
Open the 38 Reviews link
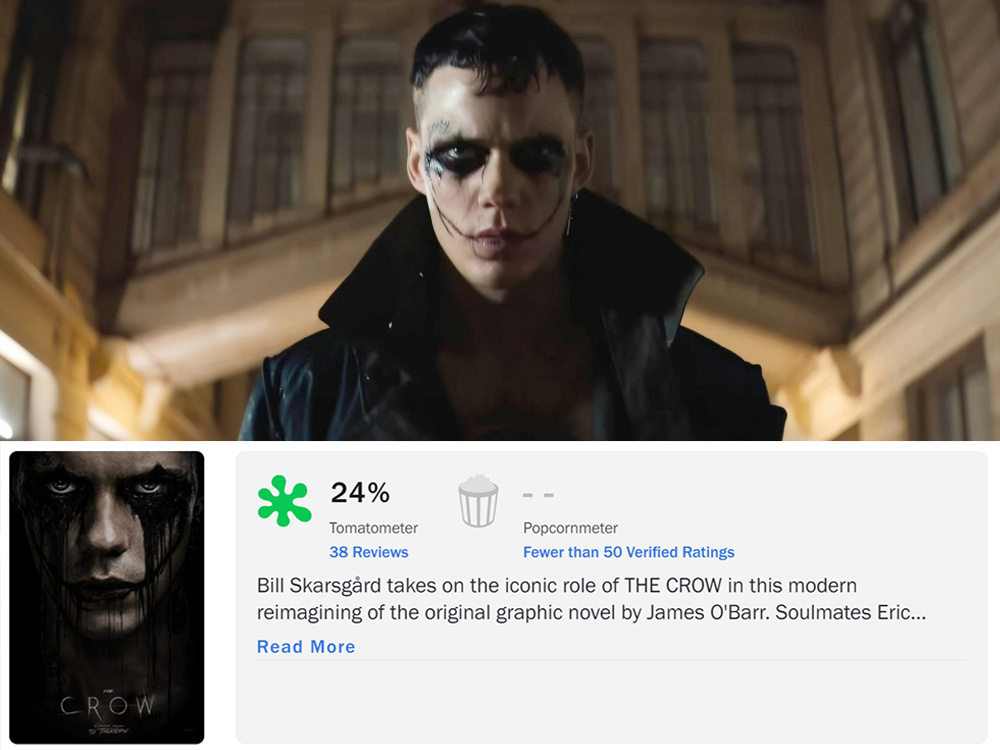[369, 552]
